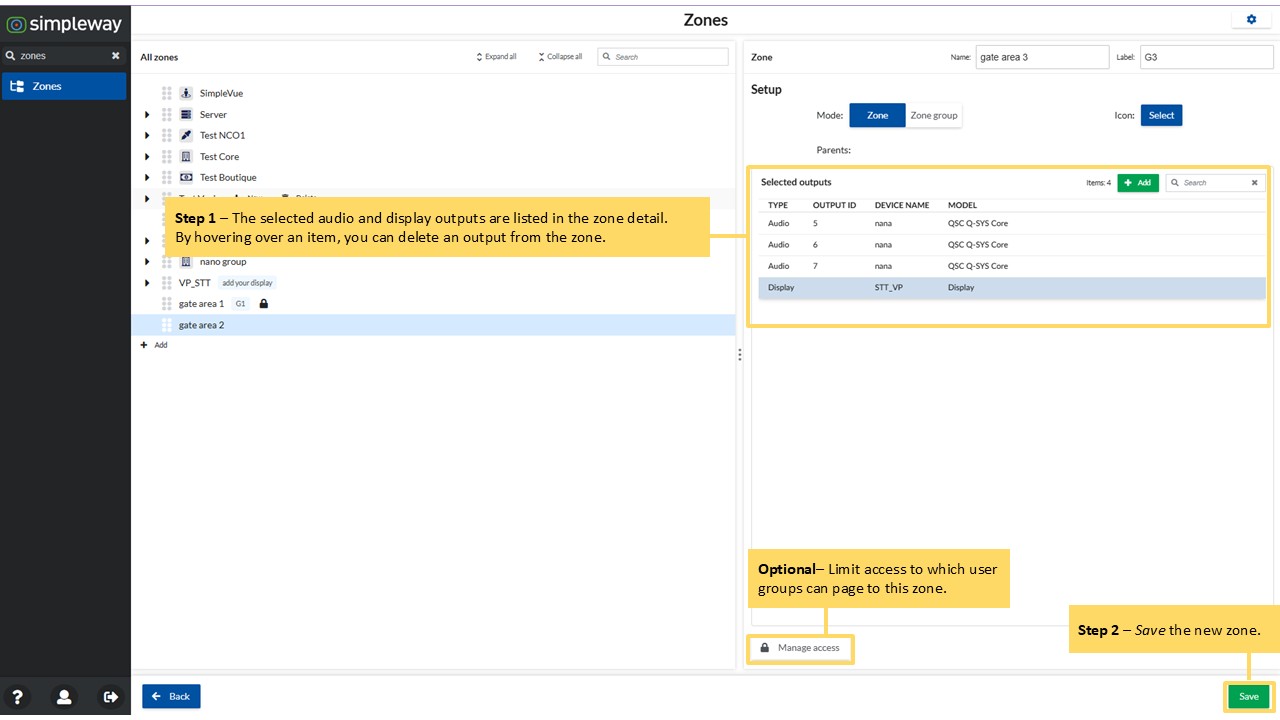Viewport: 1280px width, 720px height.
Task: Click Expand all in zones header
Action: (496, 57)
